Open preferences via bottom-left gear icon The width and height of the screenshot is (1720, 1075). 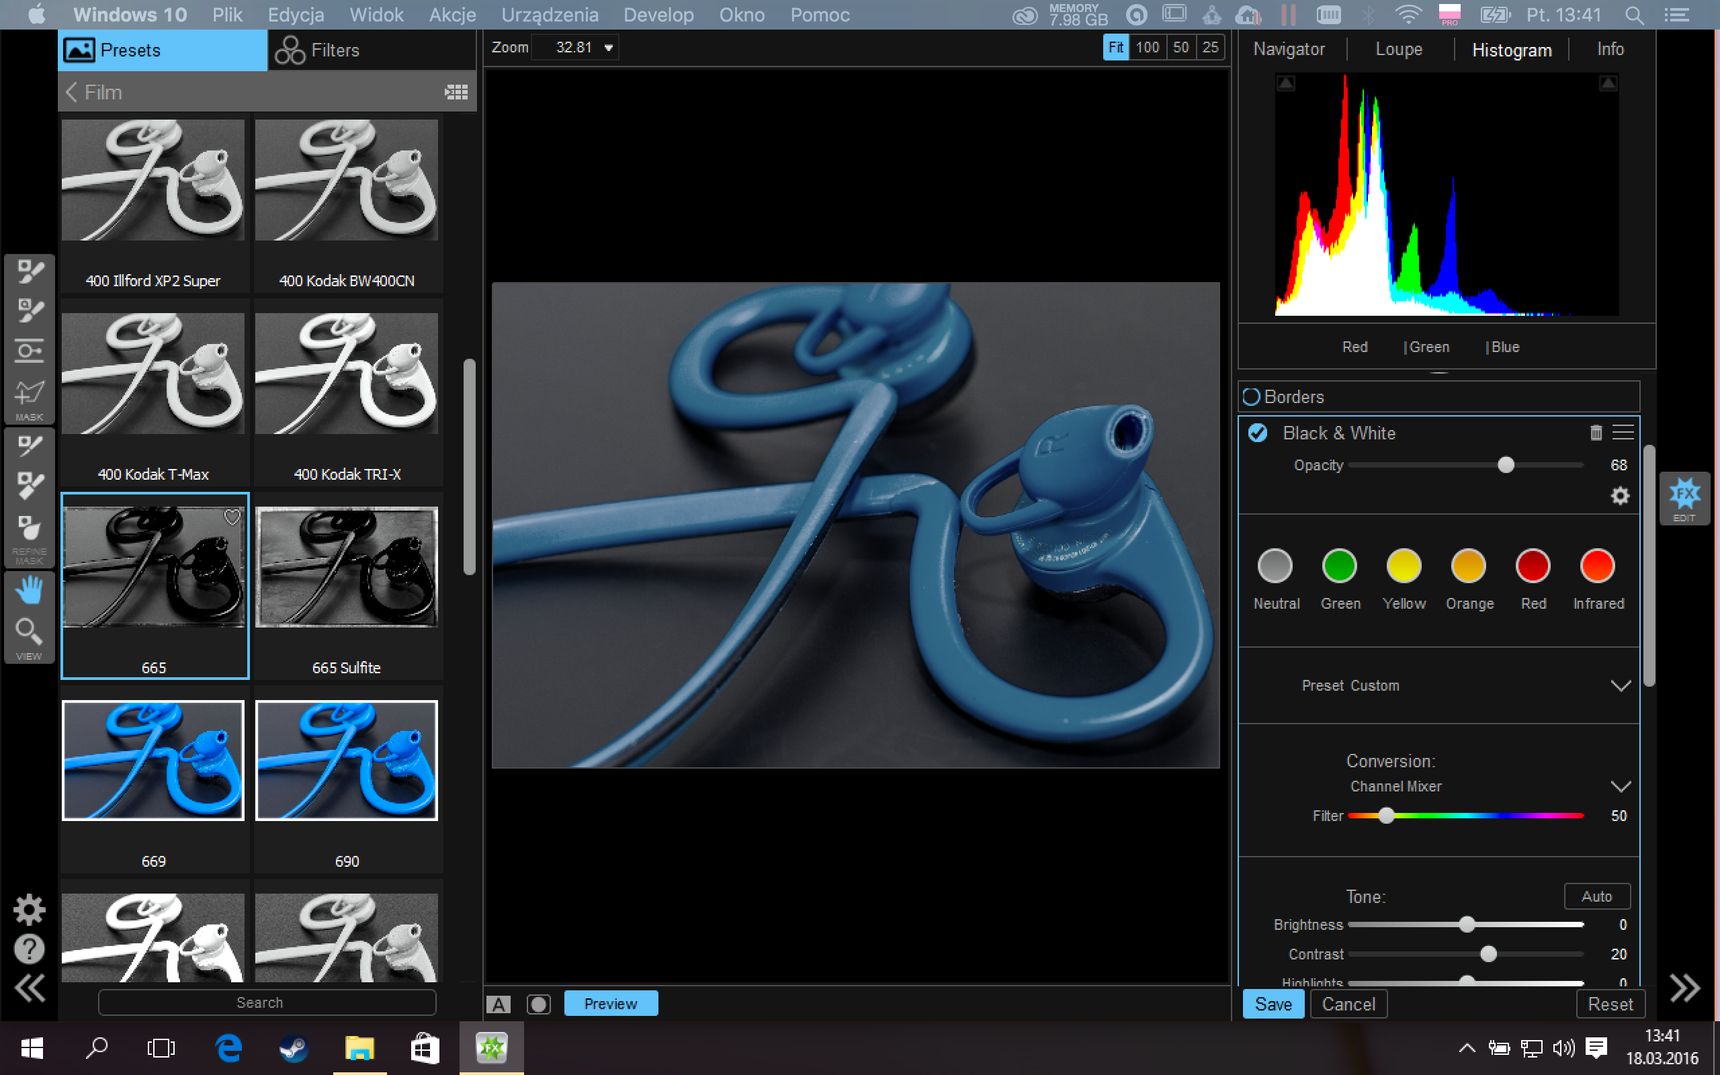29,909
